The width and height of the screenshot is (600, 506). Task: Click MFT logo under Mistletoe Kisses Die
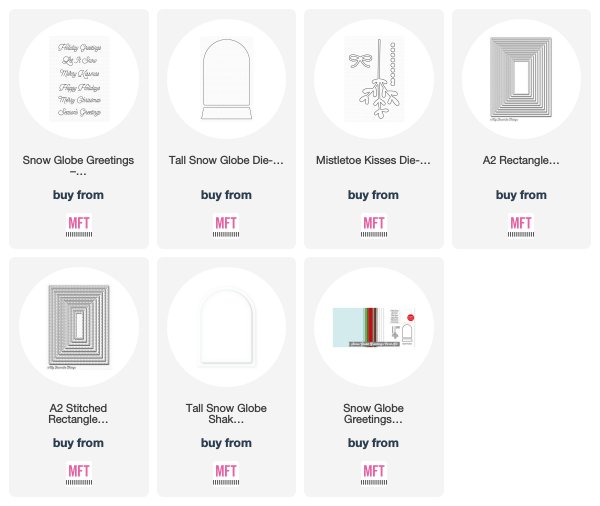tap(373, 226)
